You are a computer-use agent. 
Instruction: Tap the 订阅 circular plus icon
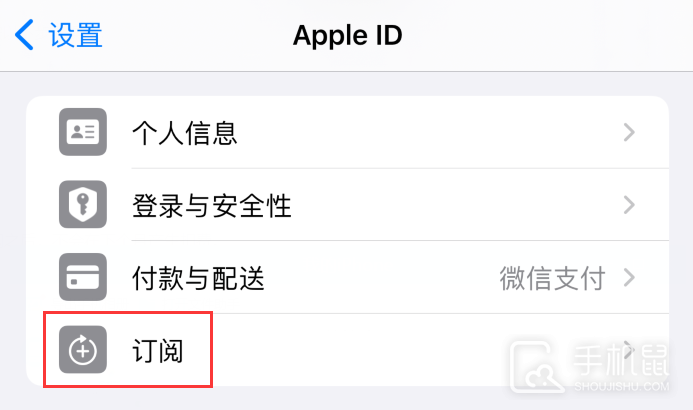83,350
